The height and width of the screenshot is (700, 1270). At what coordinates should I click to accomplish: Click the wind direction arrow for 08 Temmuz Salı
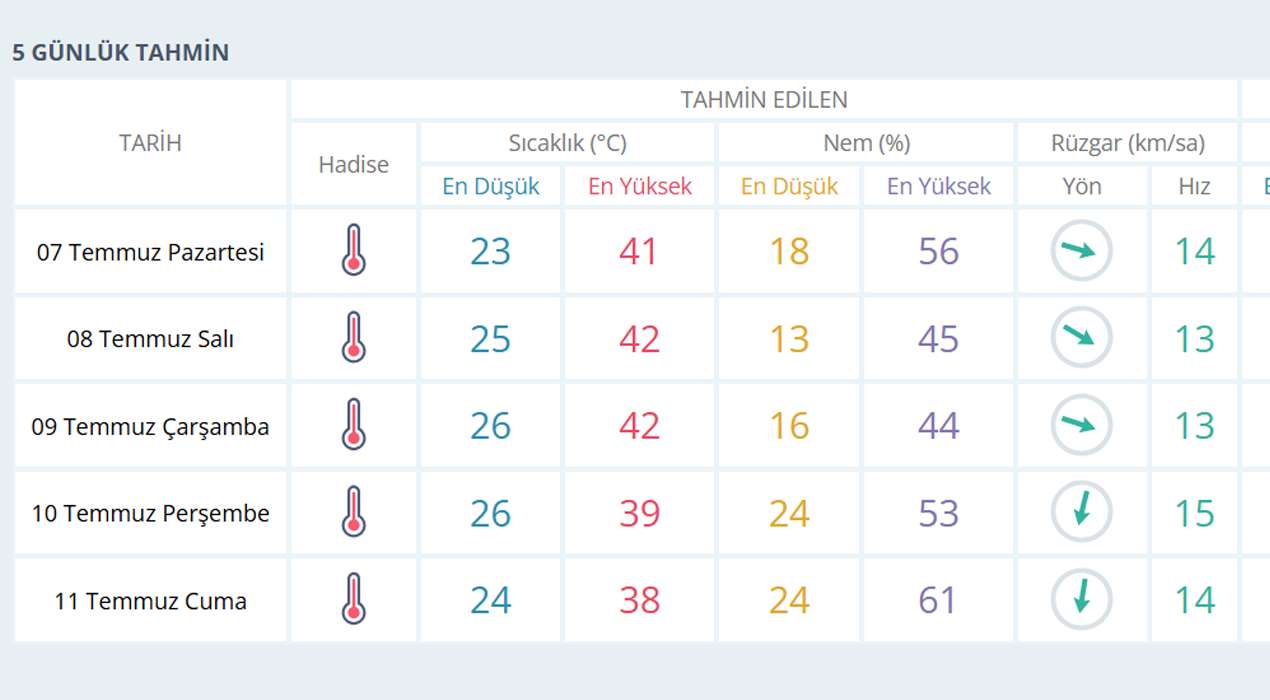click(1081, 337)
